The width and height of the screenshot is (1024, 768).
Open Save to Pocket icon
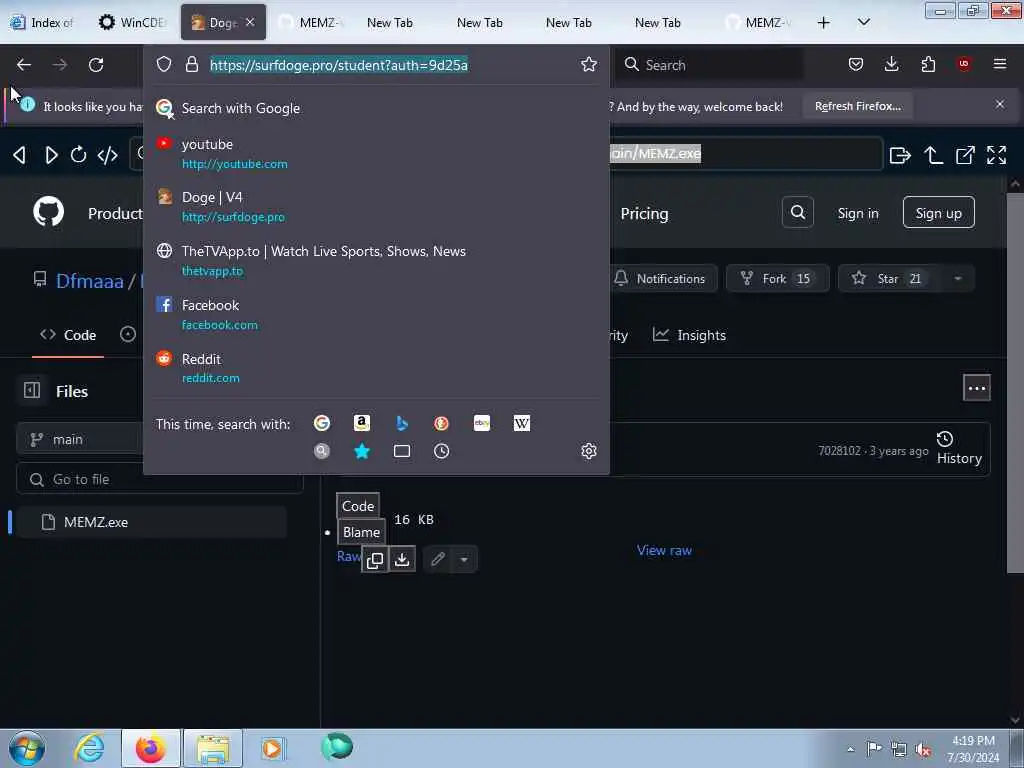pyautogui.click(x=856, y=64)
